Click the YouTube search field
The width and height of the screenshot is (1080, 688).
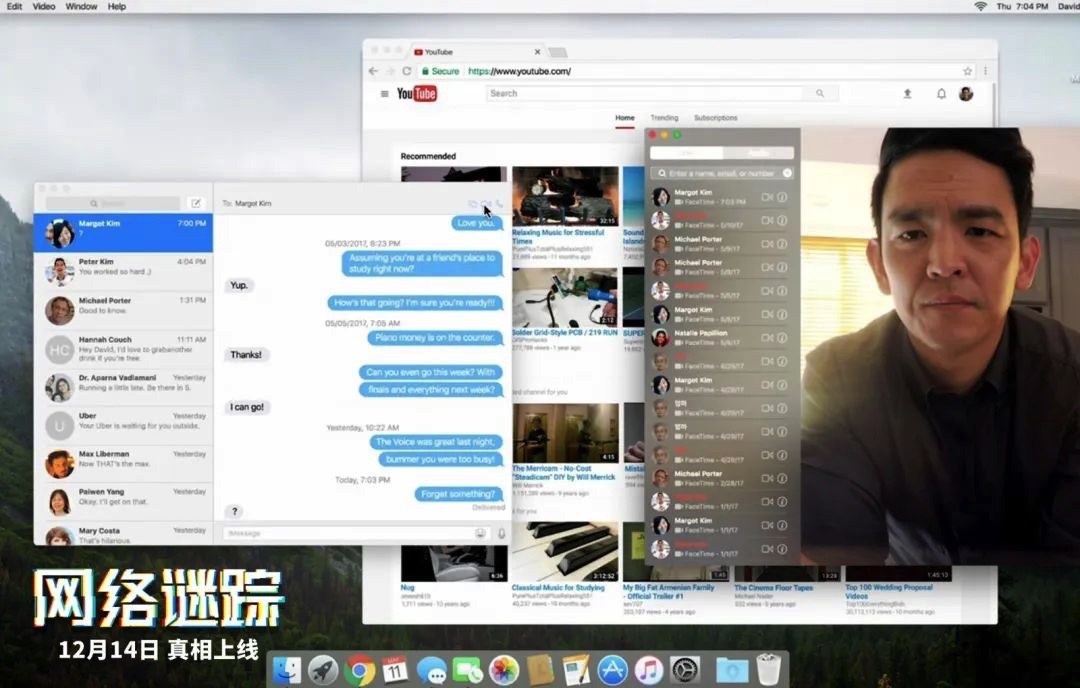645,93
